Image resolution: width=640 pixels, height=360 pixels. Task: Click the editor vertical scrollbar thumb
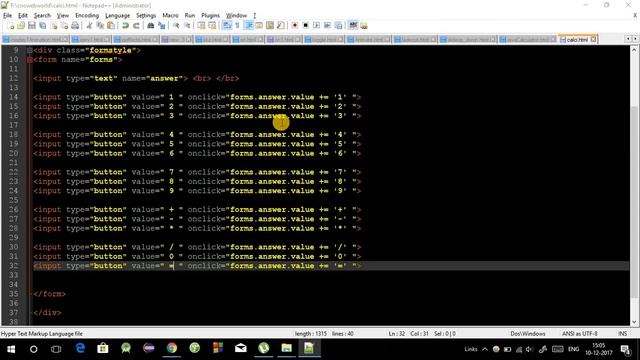tap(634, 202)
